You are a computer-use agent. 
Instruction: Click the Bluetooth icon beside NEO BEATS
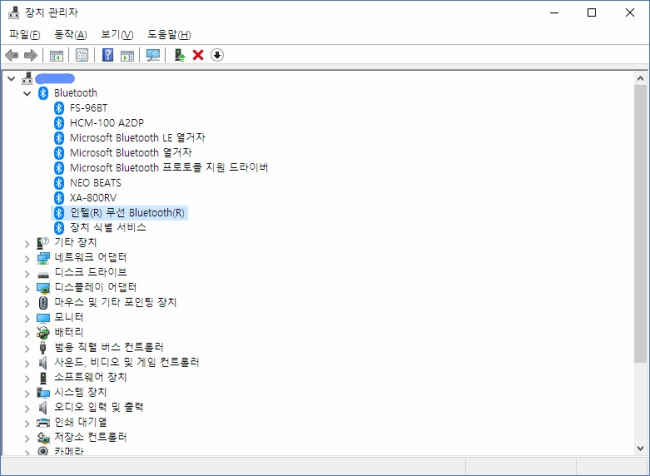click(x=59, y=183)
